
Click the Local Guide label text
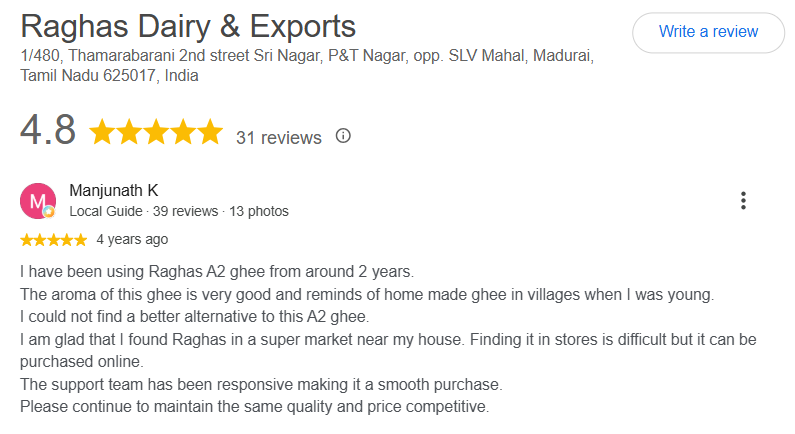click(x=106, y=211)
